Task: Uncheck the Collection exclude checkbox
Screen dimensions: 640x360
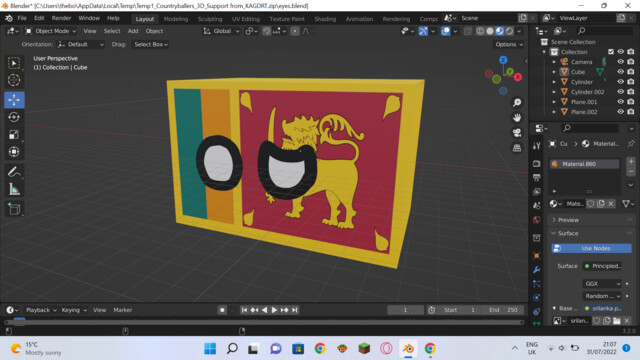Action: pyautogui.click(x=611, y=52)
